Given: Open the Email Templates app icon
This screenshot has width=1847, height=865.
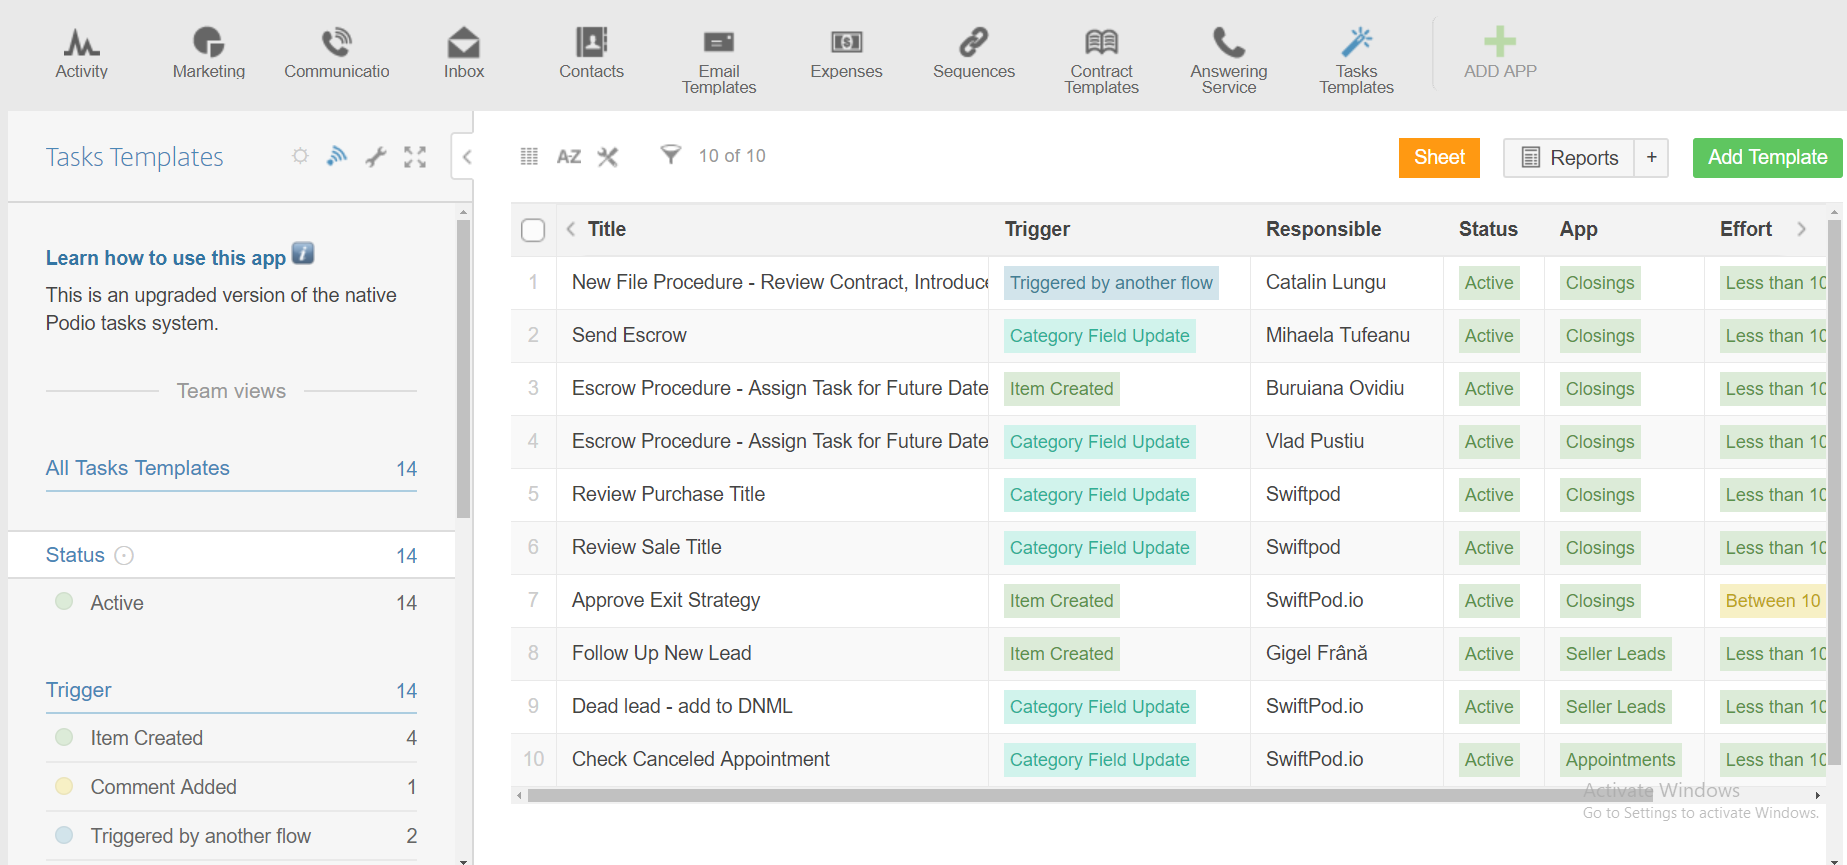Looking at the screenshot, I should point(719,42).
